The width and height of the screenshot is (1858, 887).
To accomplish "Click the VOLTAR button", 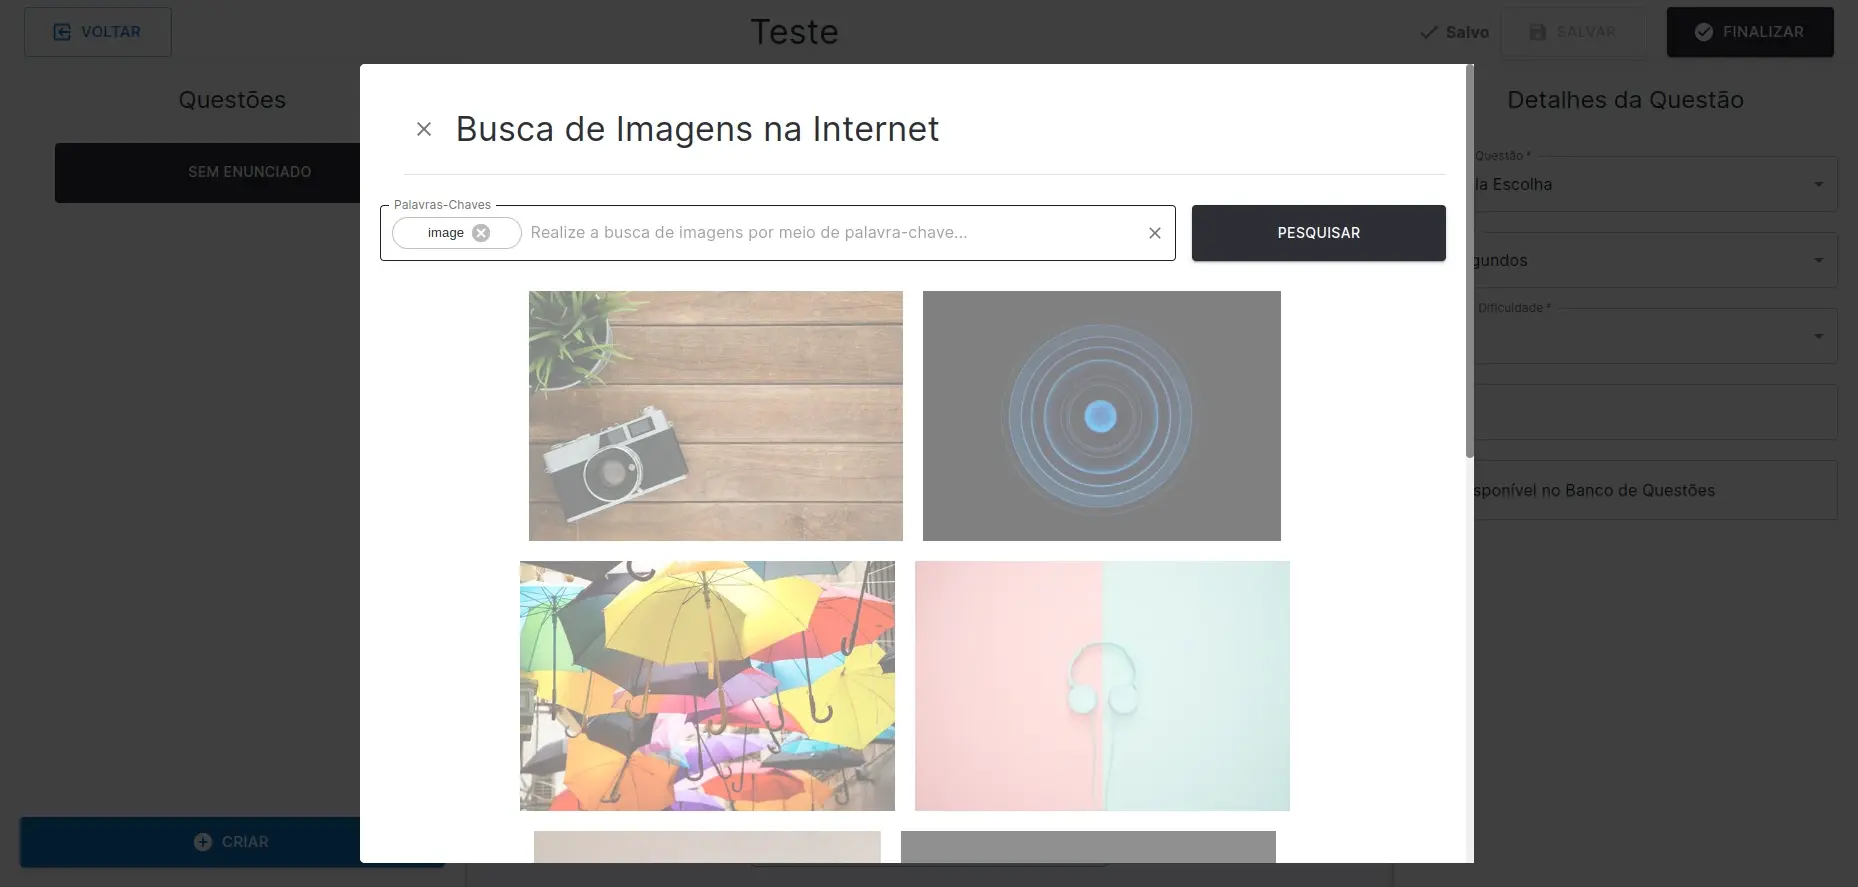I will (x=98, y=32).
